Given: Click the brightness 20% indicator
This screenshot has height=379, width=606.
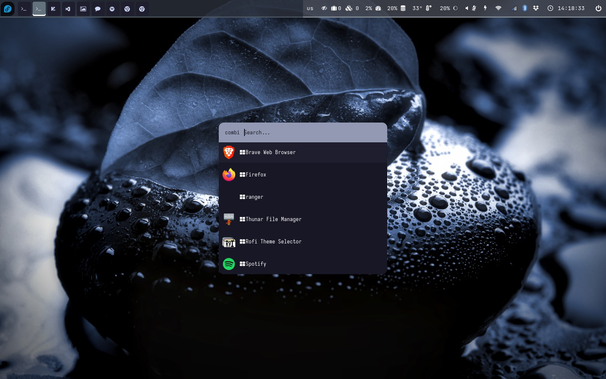Looking at the screenshot, I should pyautogui.click(x=448, y=8).
